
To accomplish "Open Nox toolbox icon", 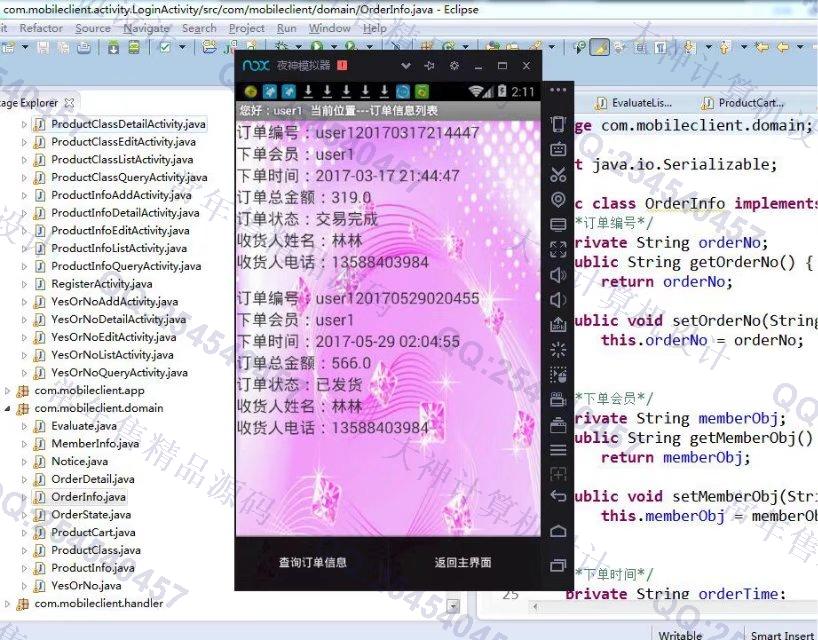I will (x=558, y=425).
